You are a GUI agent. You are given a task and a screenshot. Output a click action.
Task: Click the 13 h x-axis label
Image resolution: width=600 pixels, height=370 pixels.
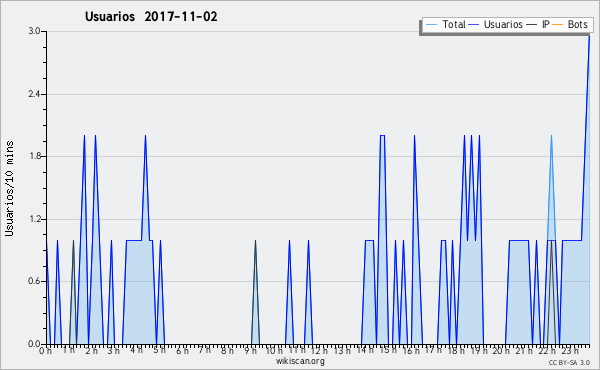tap(342, 350)
